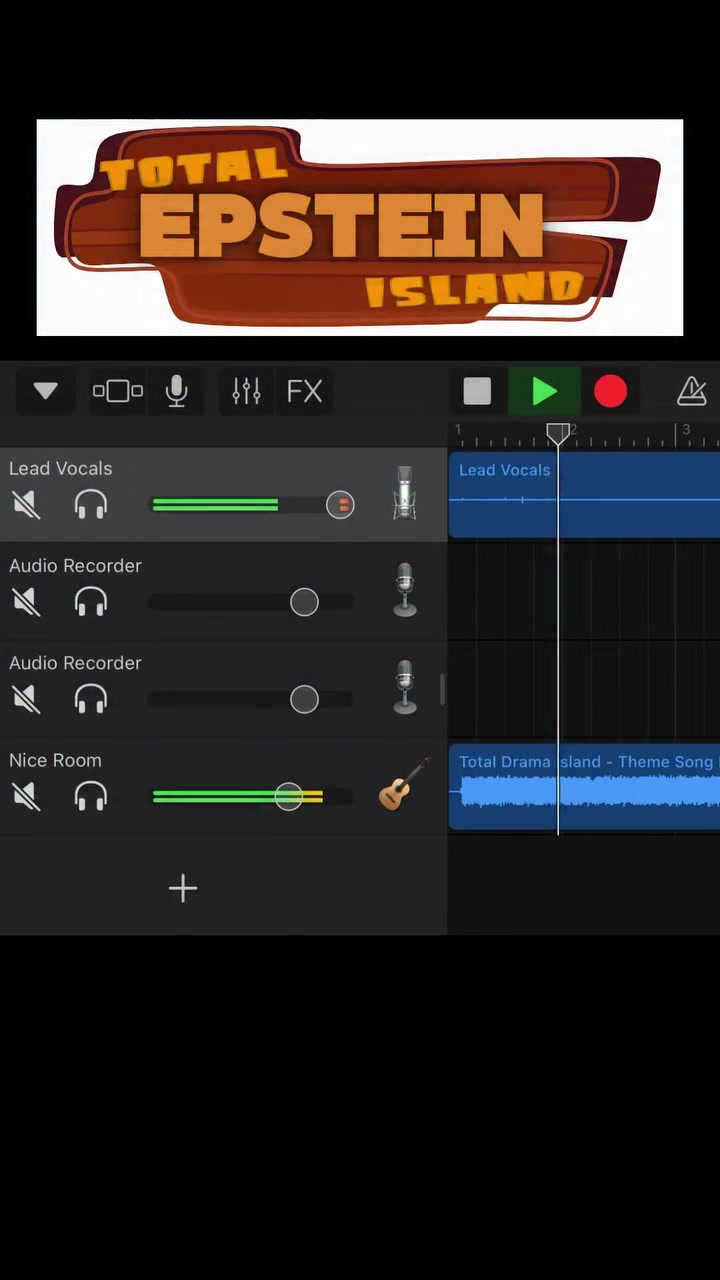Open the microphone instrument view
The image size is (720, 1280).
click(x=177, y=391)
